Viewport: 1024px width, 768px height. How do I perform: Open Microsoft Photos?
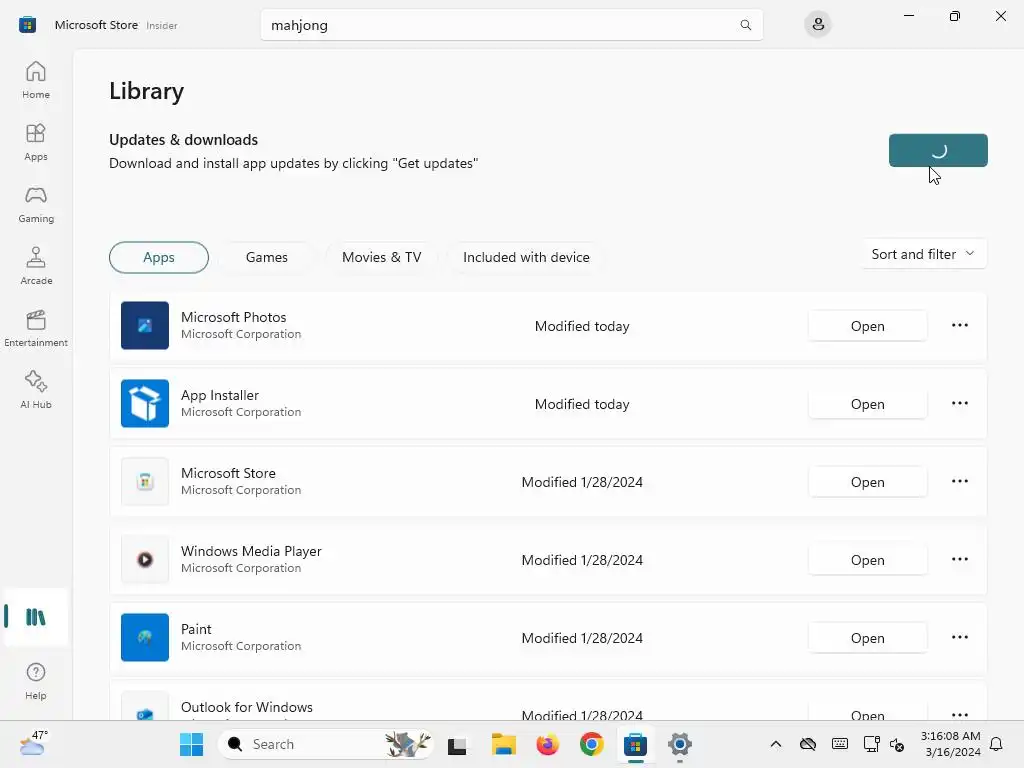coord(867,326)
